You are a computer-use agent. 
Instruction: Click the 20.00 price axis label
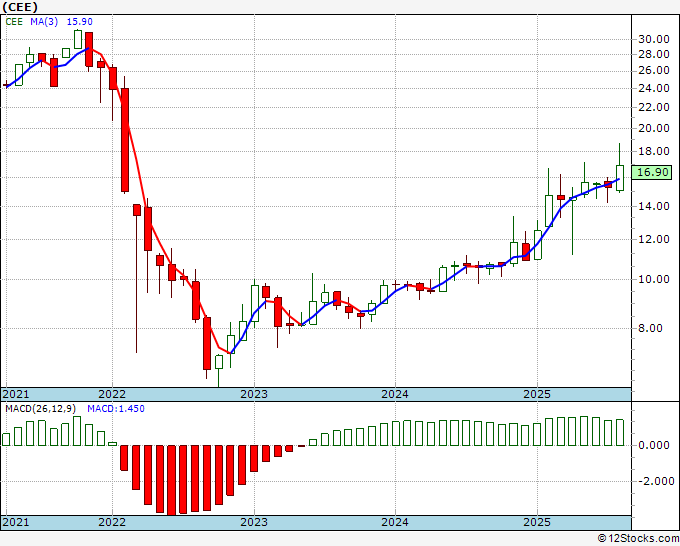pyautogui.click(x=654, y=128)
